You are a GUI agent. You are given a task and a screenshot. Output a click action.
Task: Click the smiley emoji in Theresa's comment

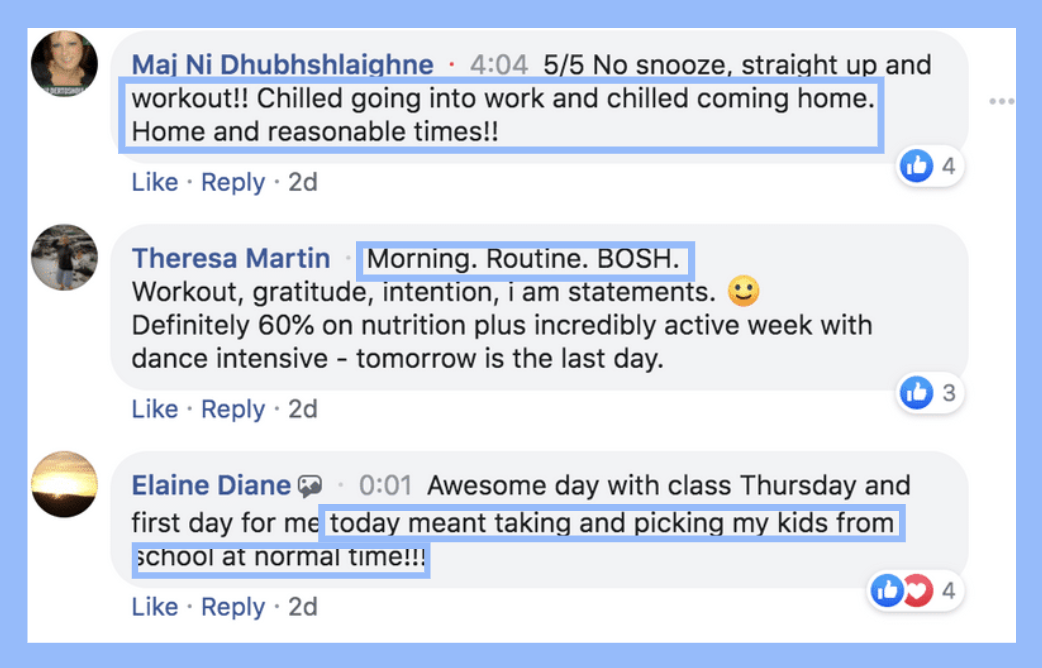coord(744,291)
